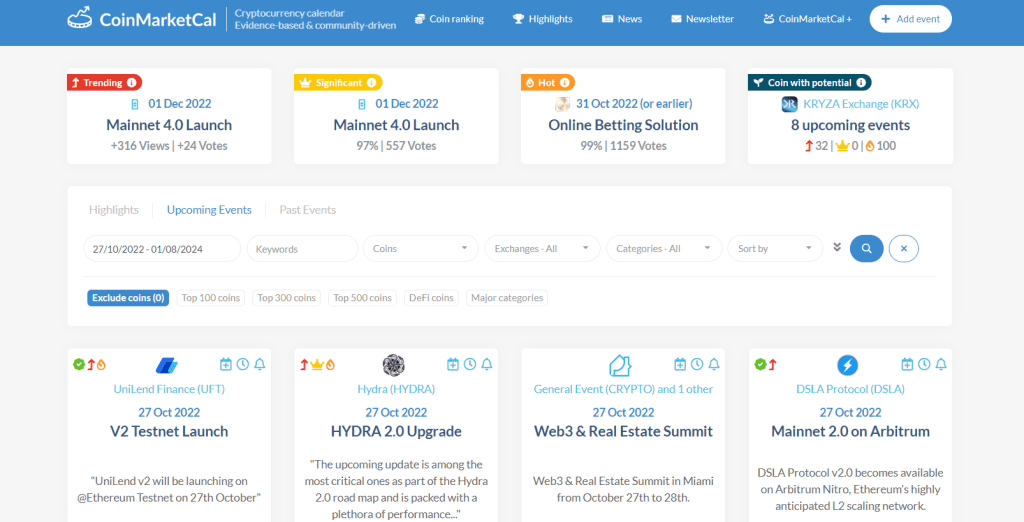Open Trending card Mainnet 4.0 Launch
1024x522 pixels.
169,125
